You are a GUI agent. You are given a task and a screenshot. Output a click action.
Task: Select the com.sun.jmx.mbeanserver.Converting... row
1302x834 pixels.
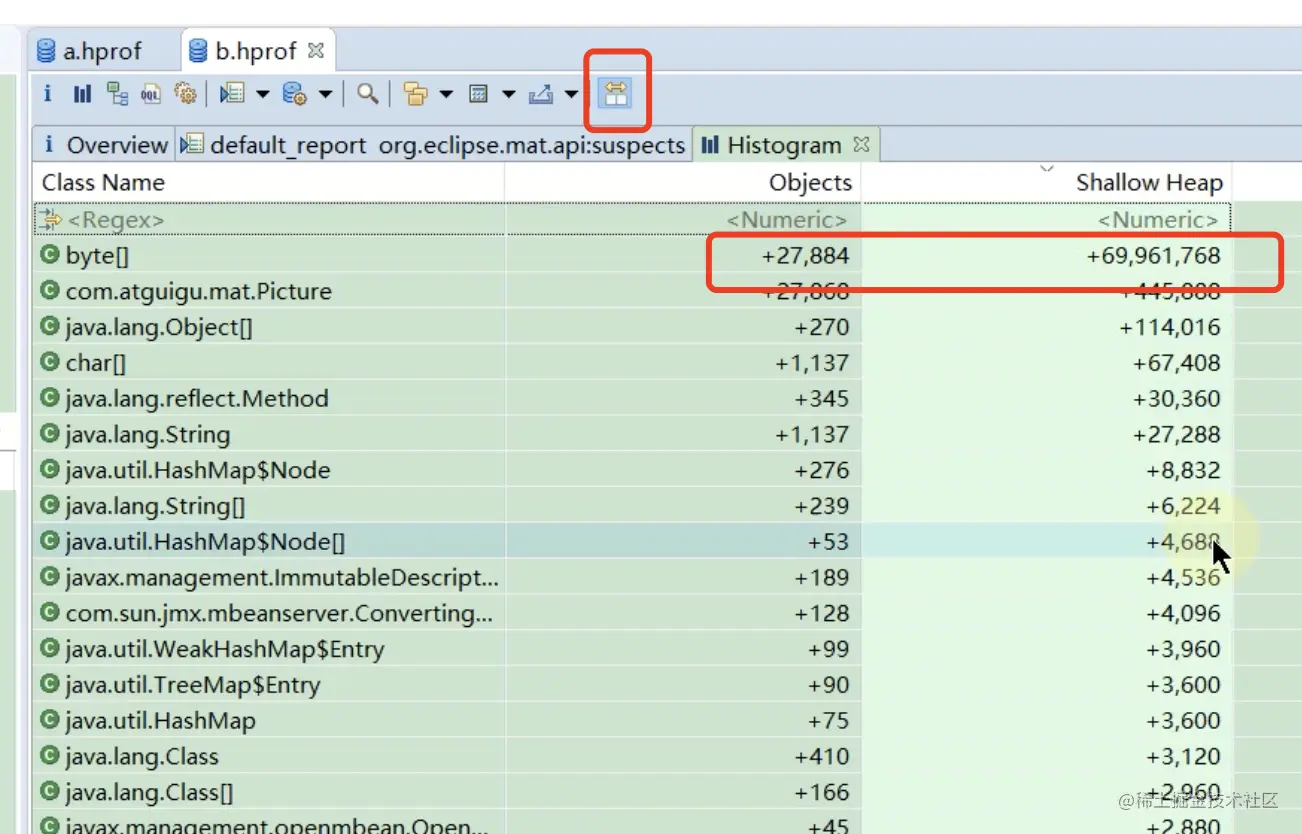pyautogui.click(x=279, y=613)
